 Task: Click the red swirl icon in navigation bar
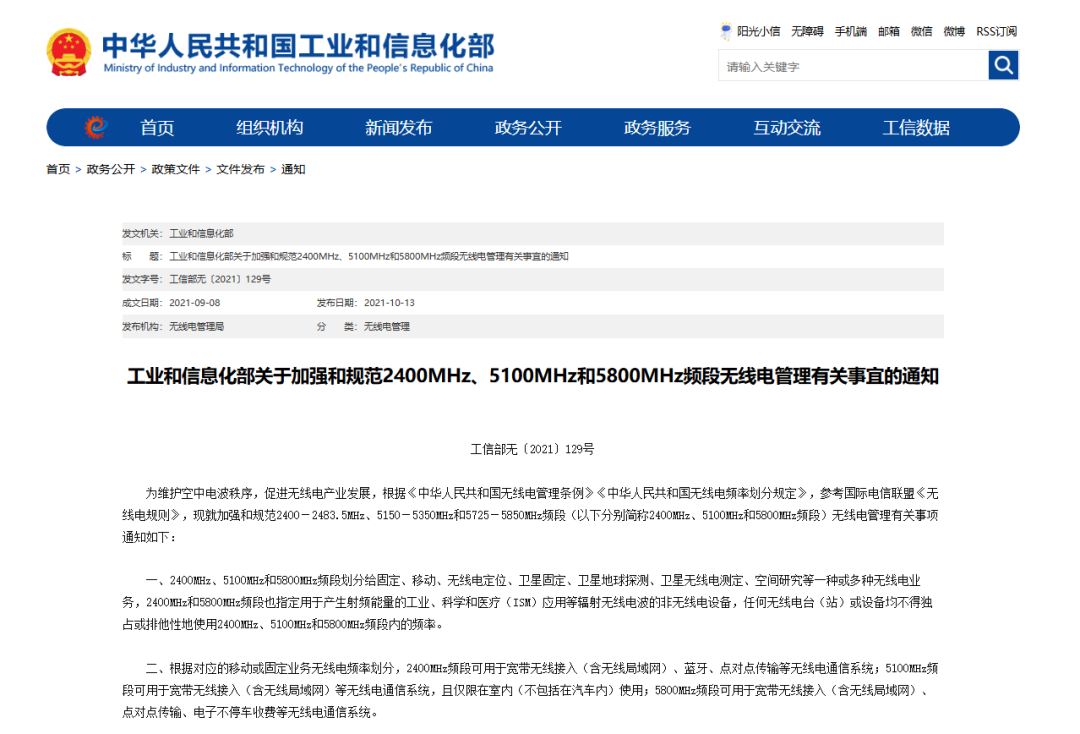tap(95, 128)
